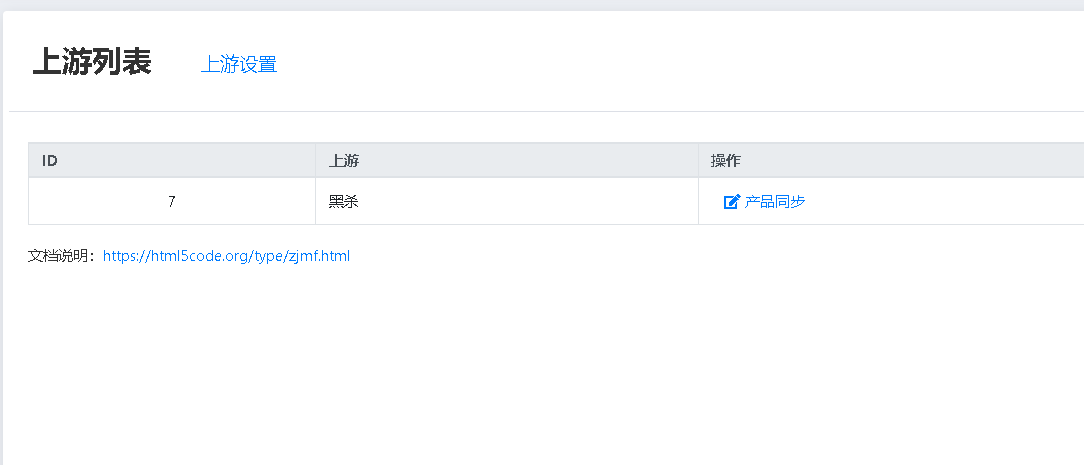1084x465 pixels.
Task: Click the 上游 column header
Action: 507,160
